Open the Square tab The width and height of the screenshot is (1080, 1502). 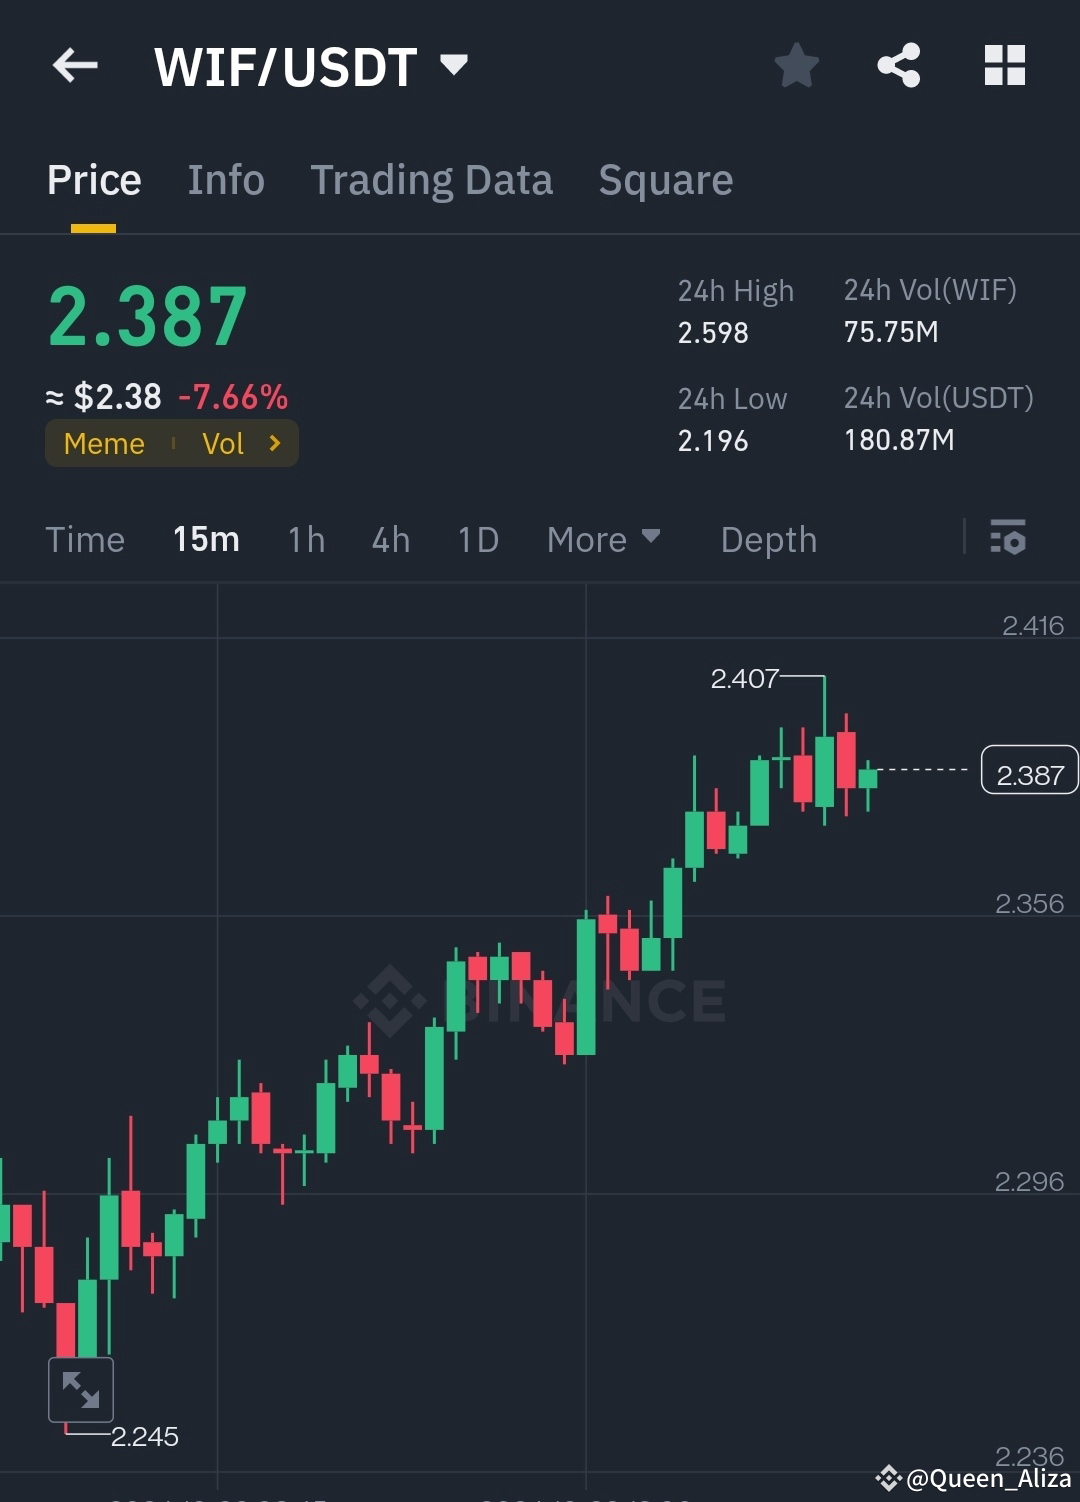[x=665, y=180]
